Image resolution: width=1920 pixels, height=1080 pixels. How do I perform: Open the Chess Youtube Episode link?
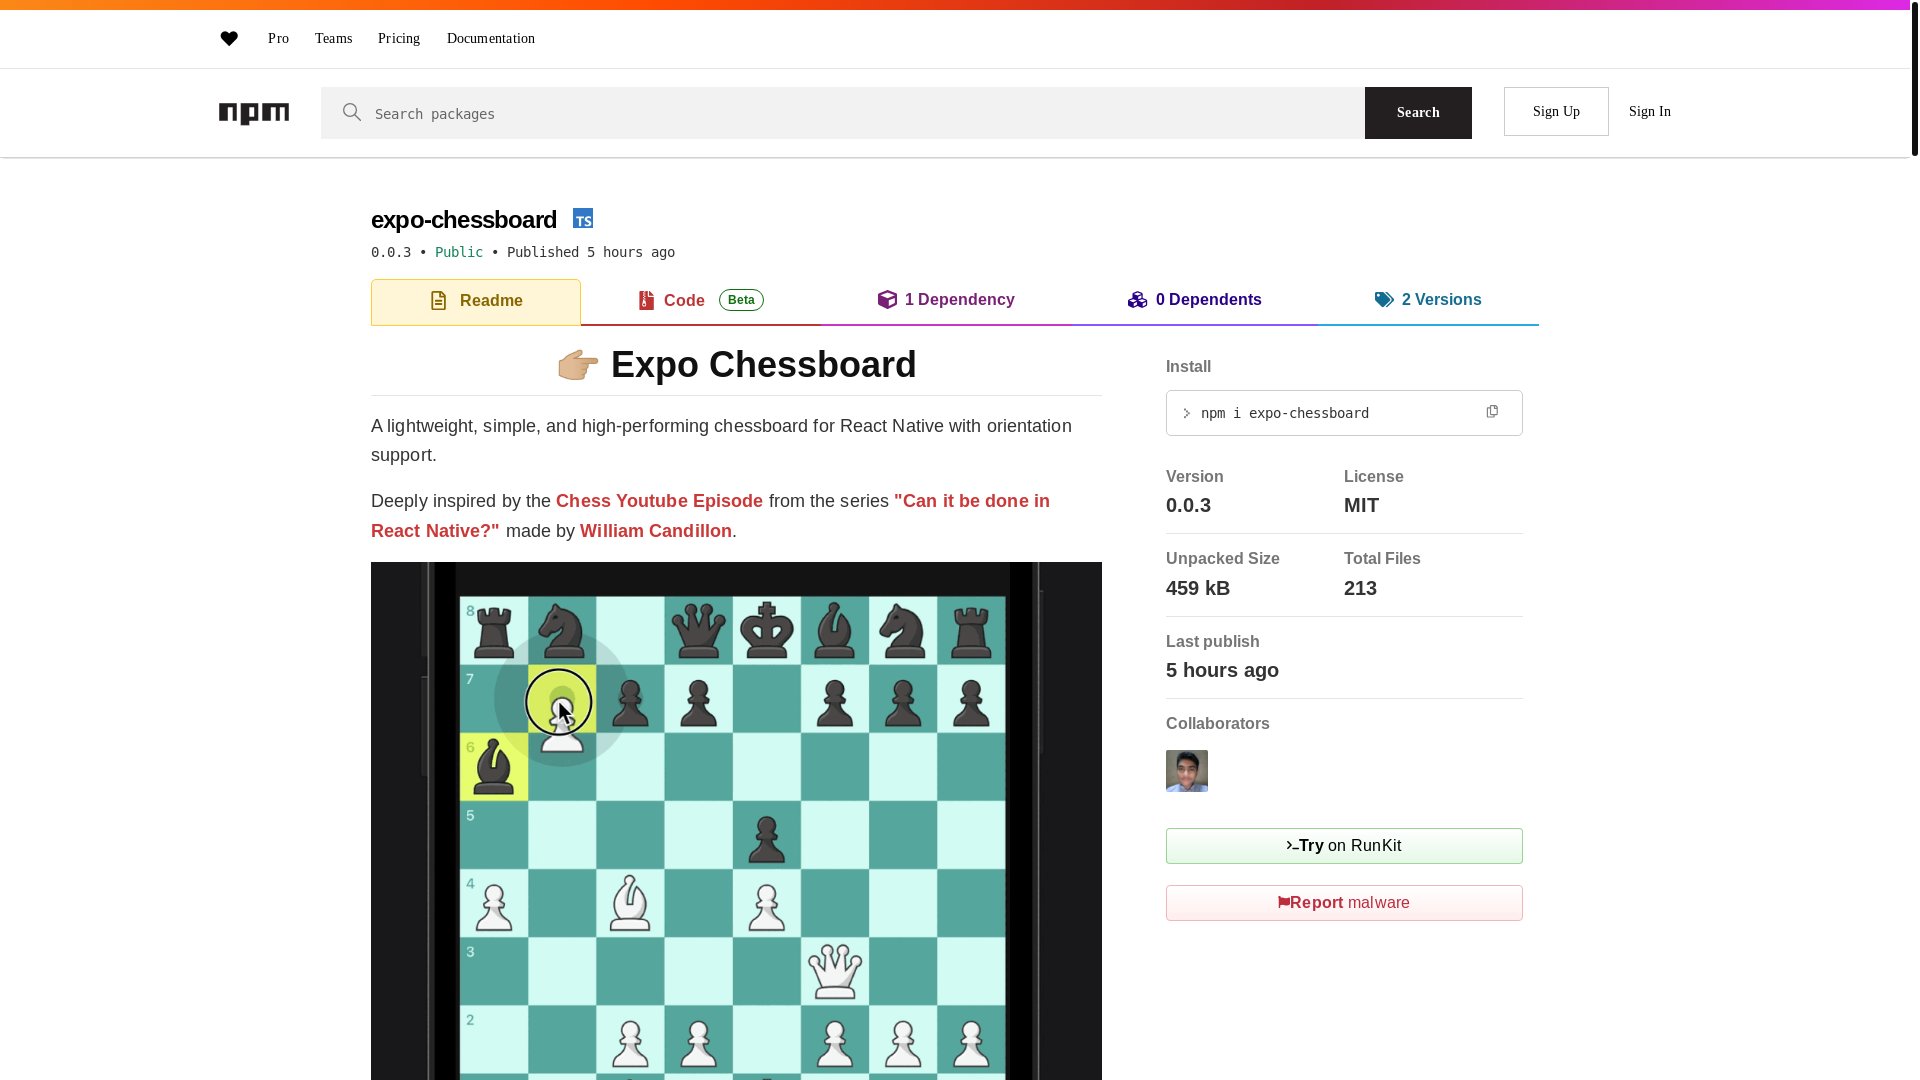(x=659, y=501)
